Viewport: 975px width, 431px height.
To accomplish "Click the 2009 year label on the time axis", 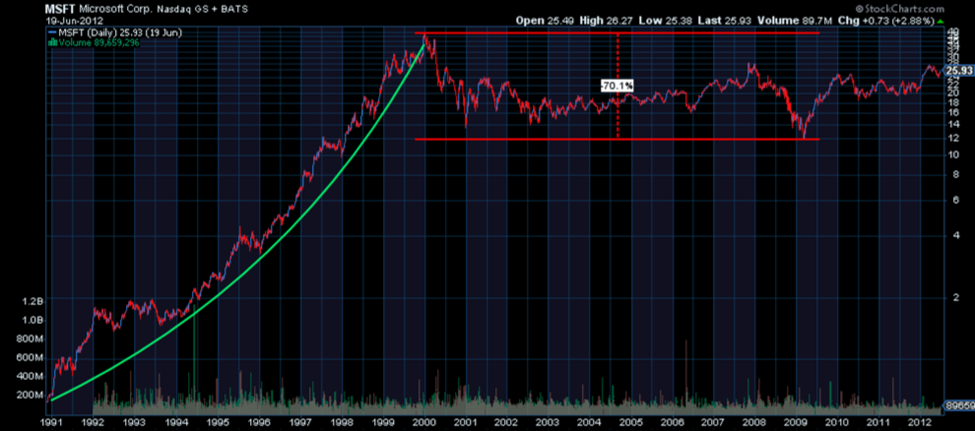I will 797,424.
